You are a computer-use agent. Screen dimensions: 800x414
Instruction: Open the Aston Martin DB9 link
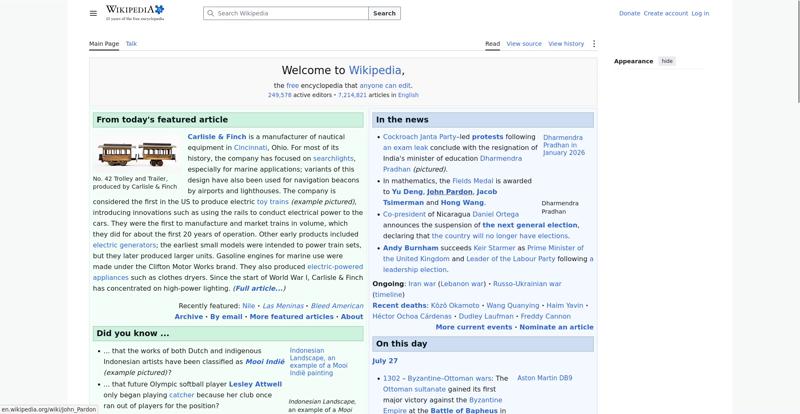pos(544,378)
